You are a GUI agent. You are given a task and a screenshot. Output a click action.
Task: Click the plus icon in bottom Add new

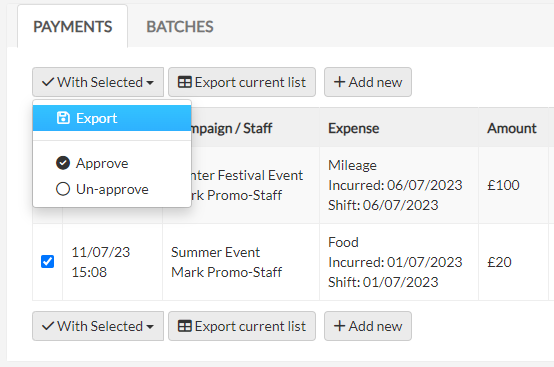coord(339,326)
